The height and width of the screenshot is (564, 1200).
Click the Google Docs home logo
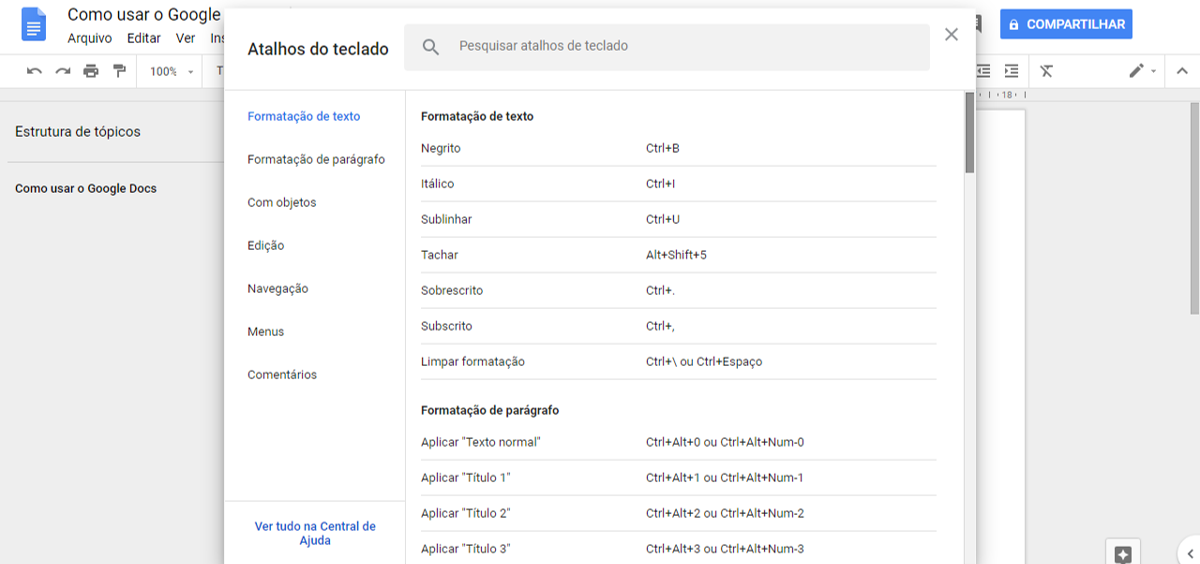[34, 25]
